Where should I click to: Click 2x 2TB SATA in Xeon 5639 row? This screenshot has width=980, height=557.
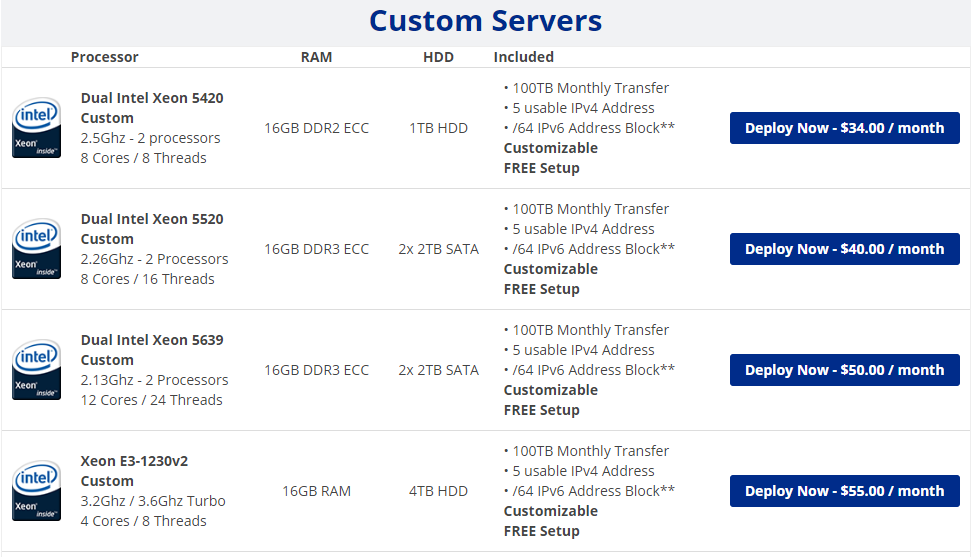pyautogui.click(x=438, y=370)
